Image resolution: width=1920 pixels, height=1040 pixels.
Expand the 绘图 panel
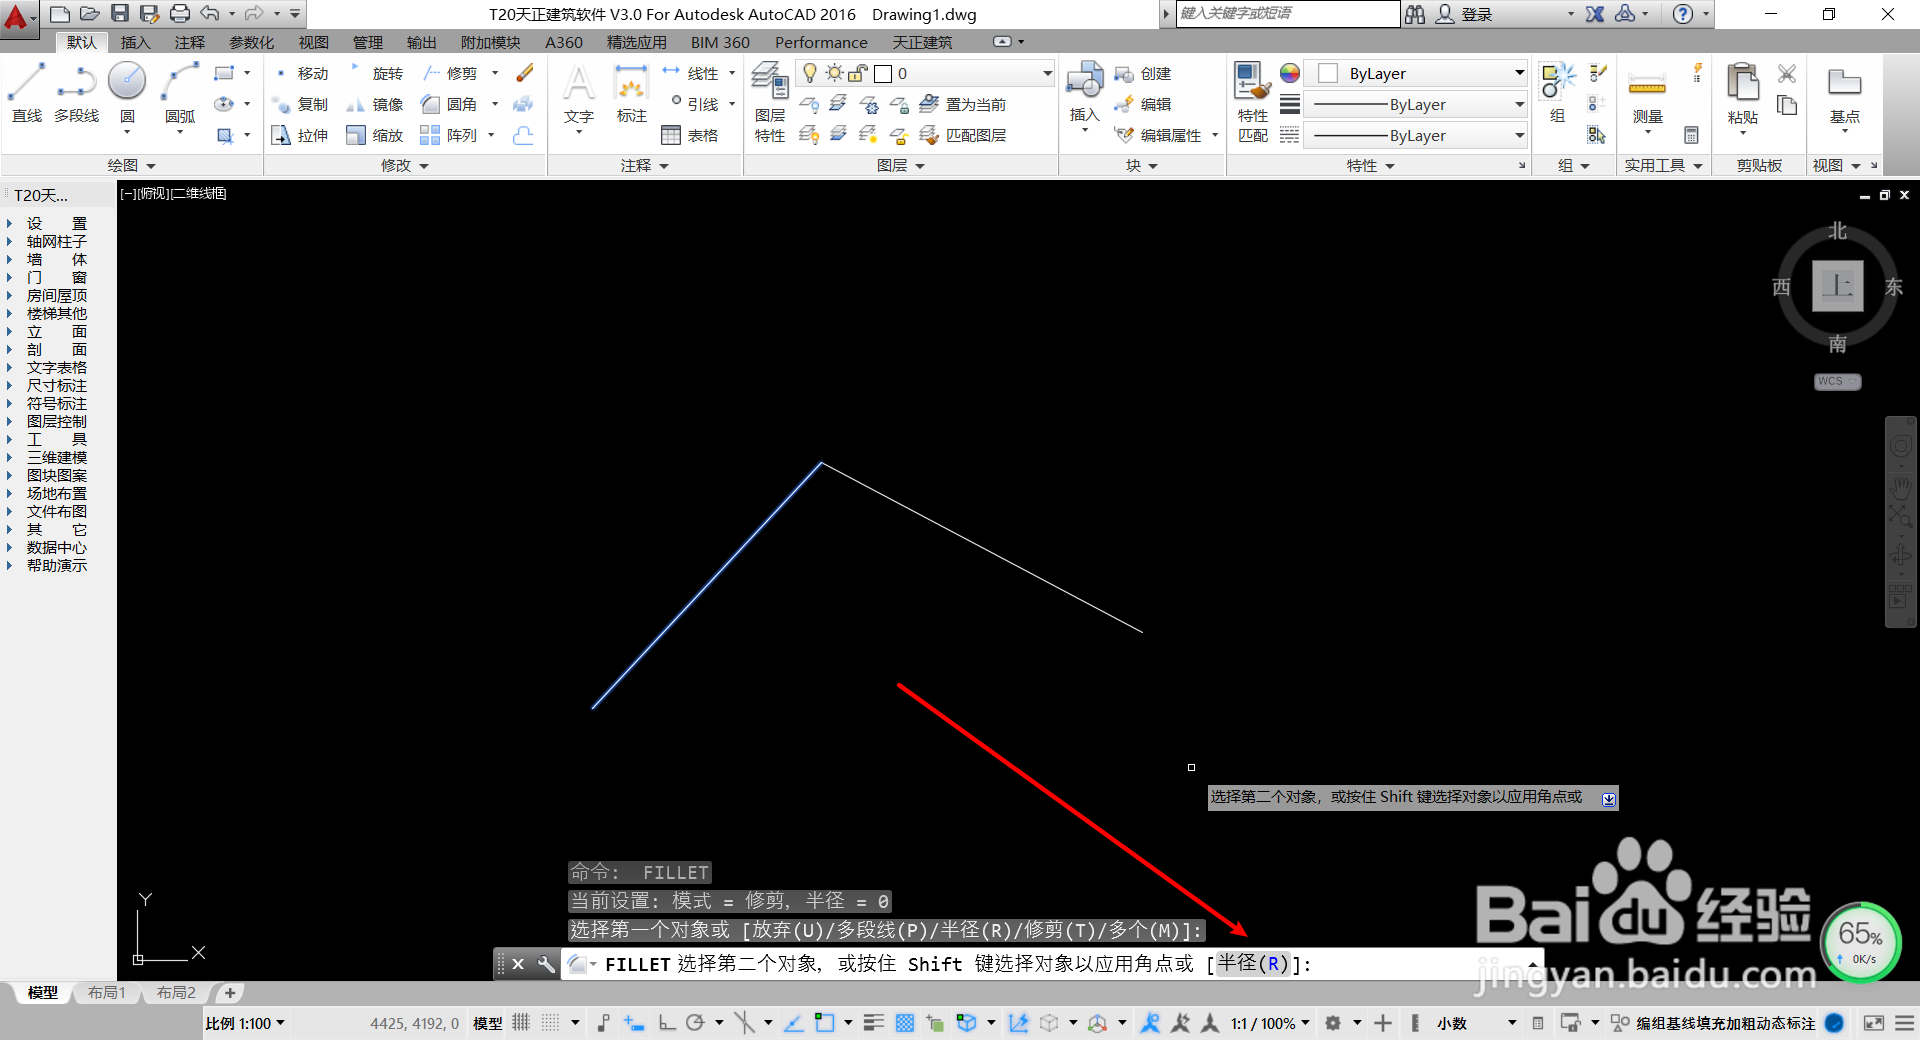pos(131,166)
